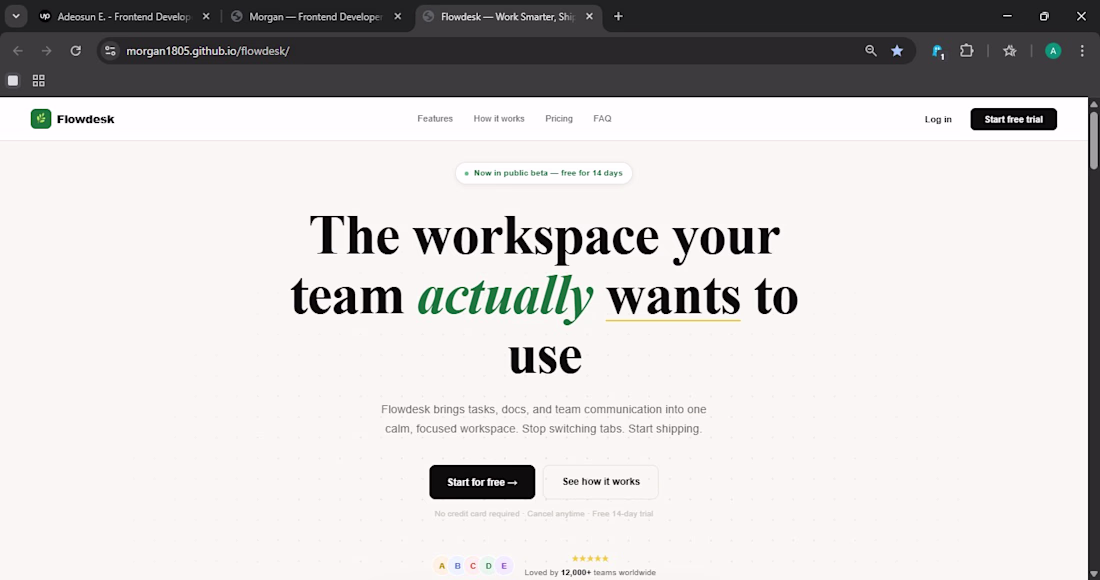Click avatar circle B
The width and height of the screenshot is (1100, 580).
[457, 566]
